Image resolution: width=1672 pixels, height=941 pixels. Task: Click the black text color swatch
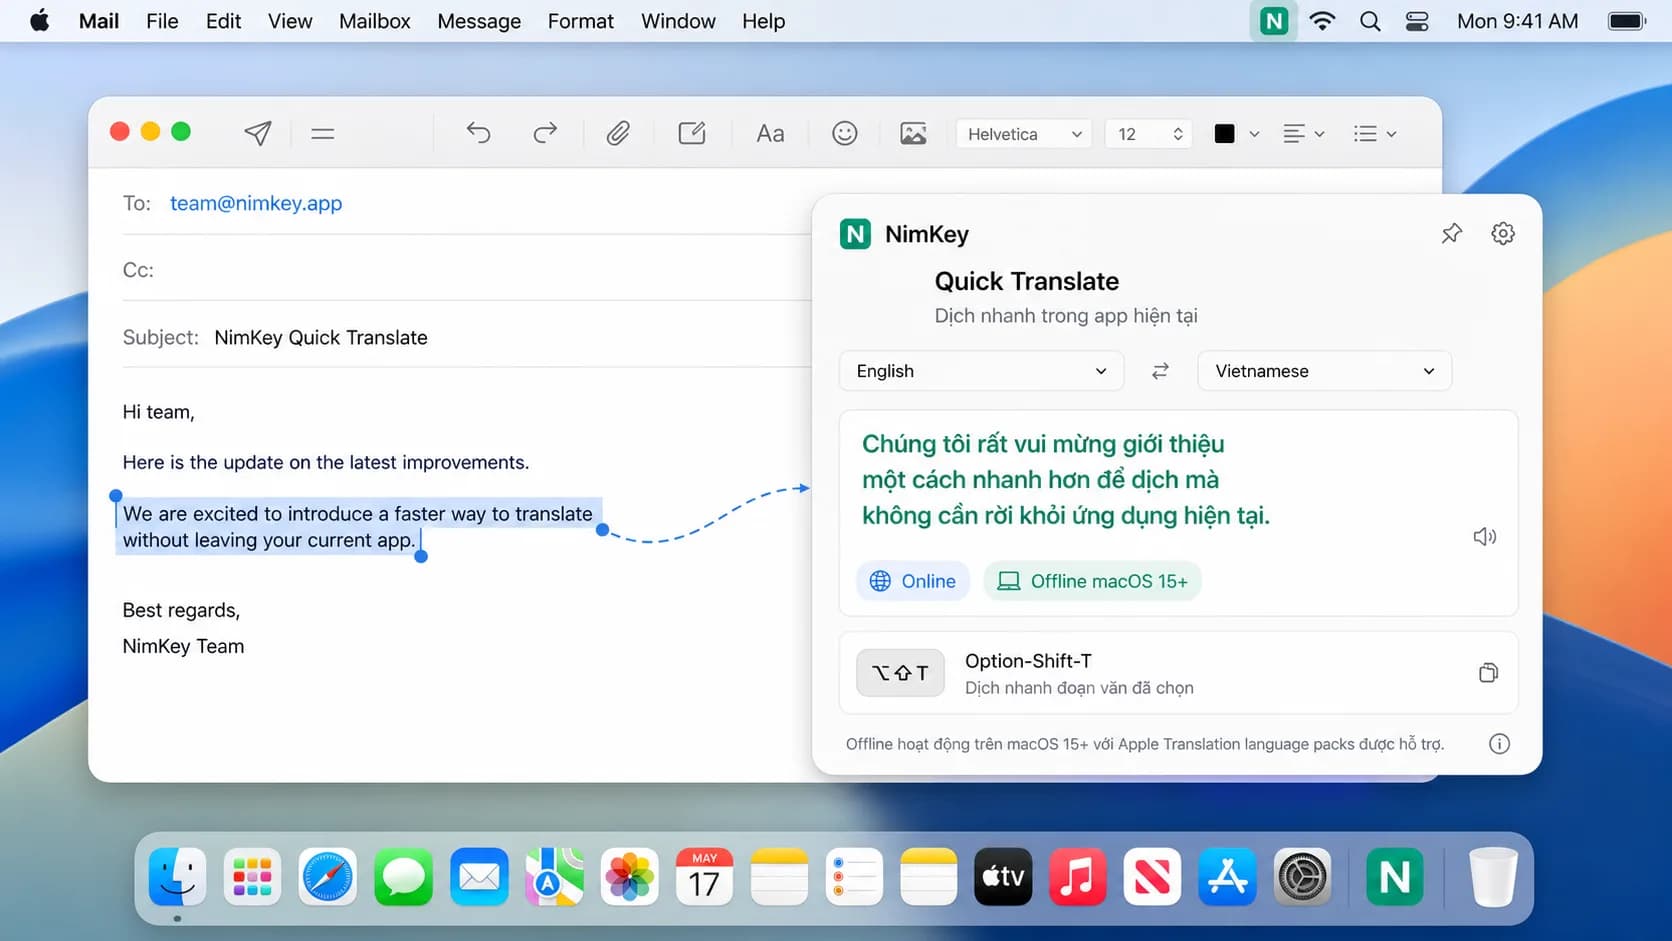1224,134
